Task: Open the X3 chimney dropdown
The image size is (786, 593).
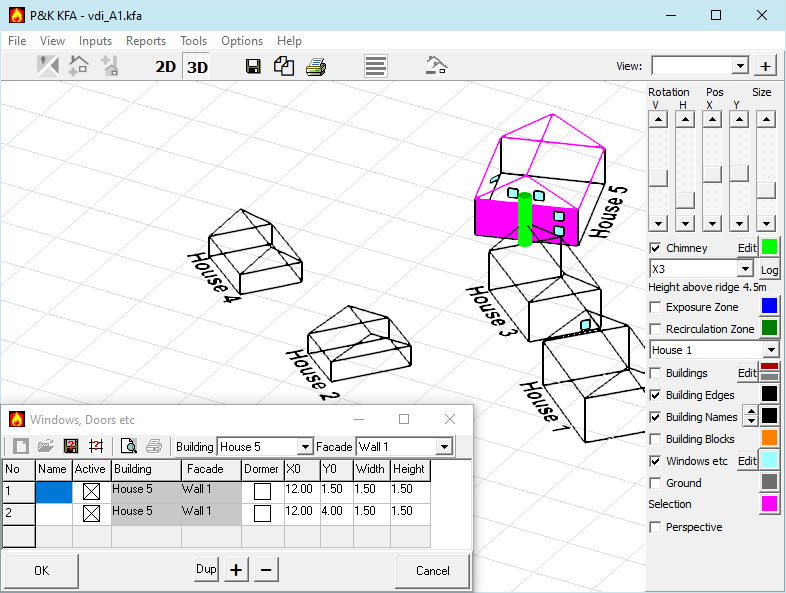Action: coord(745,269)
